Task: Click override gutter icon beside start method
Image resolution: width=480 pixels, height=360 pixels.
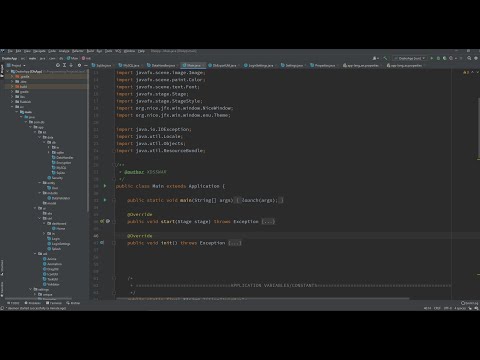Action: coord(102,221)
